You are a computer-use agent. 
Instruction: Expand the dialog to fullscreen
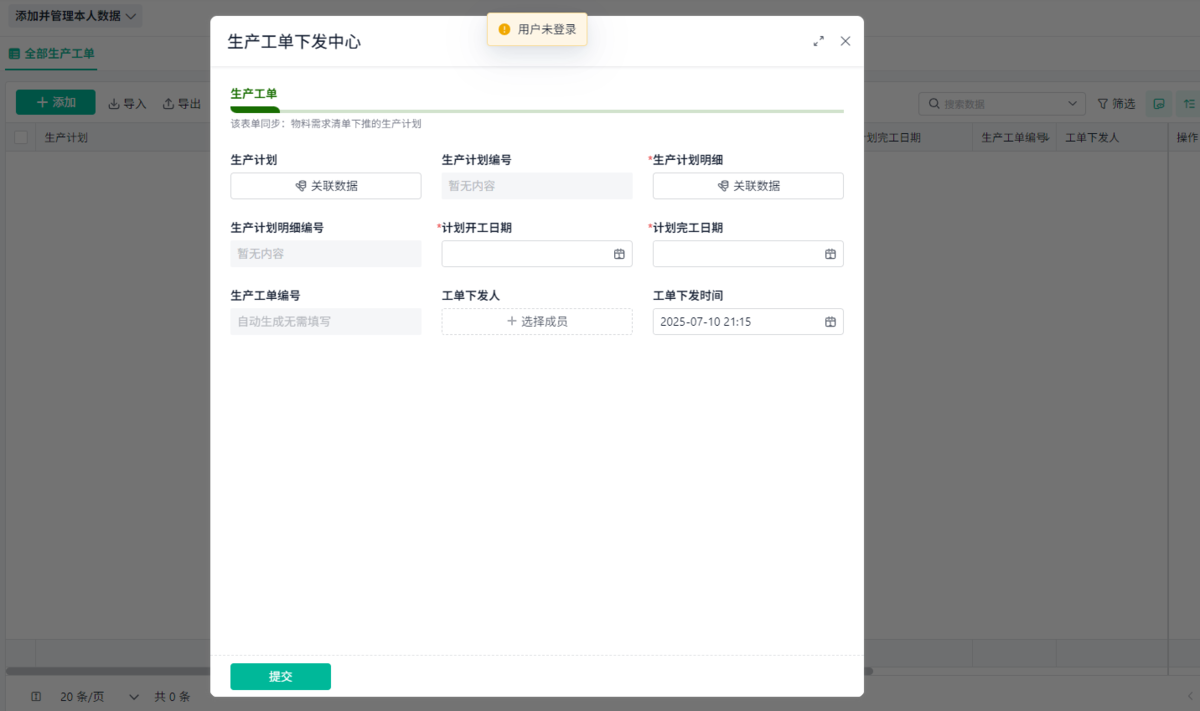(819, 41)
